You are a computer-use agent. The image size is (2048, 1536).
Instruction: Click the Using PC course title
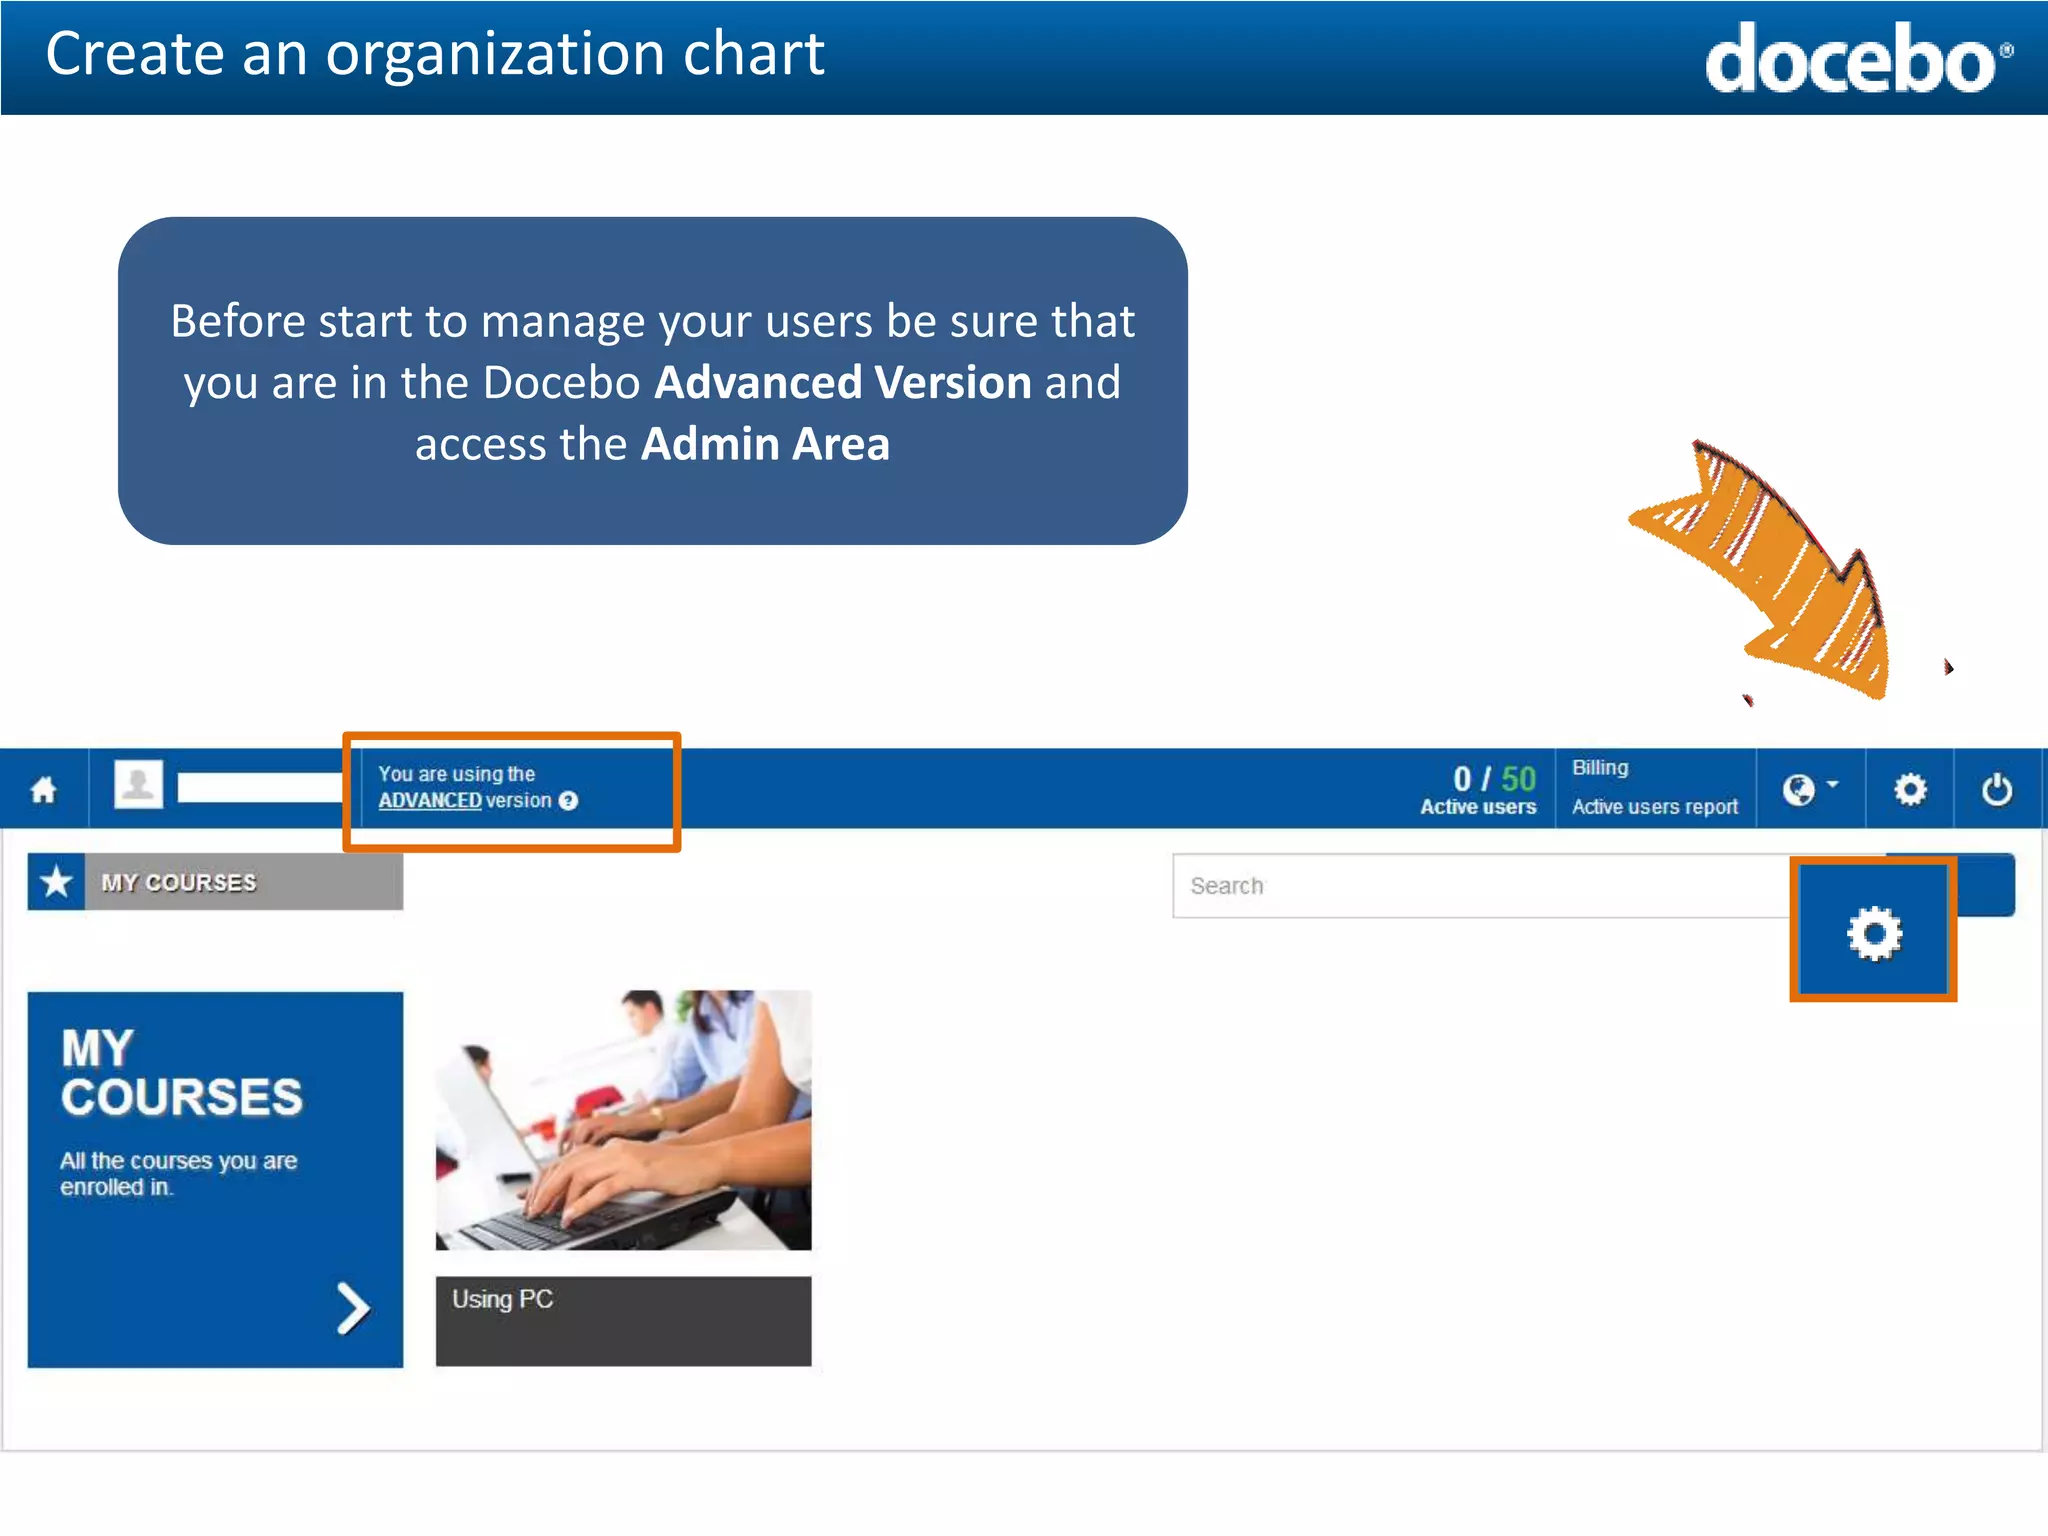coord(502,1299)
